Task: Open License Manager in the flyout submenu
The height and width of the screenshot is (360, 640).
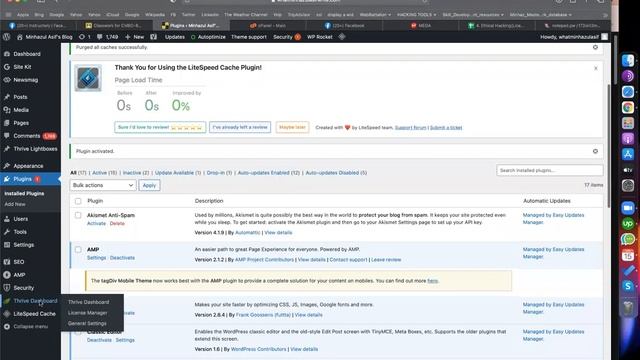Action: pos(87,313)
